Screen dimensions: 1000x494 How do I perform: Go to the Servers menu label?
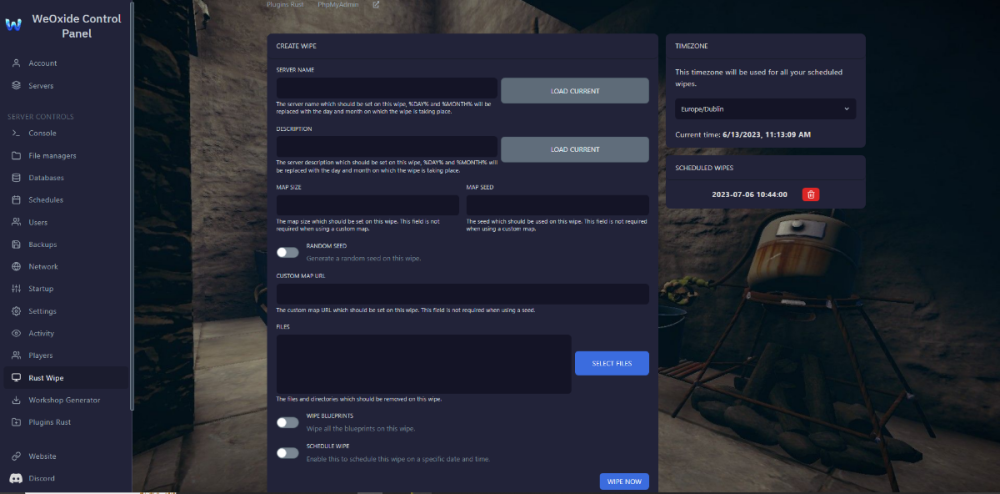pyautogui.click(x=41, y=85)
